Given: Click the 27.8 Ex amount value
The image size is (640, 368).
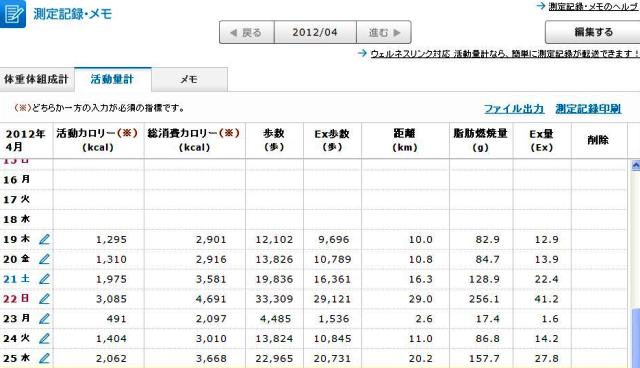Looking at the screenshot, I should point(547,359).
